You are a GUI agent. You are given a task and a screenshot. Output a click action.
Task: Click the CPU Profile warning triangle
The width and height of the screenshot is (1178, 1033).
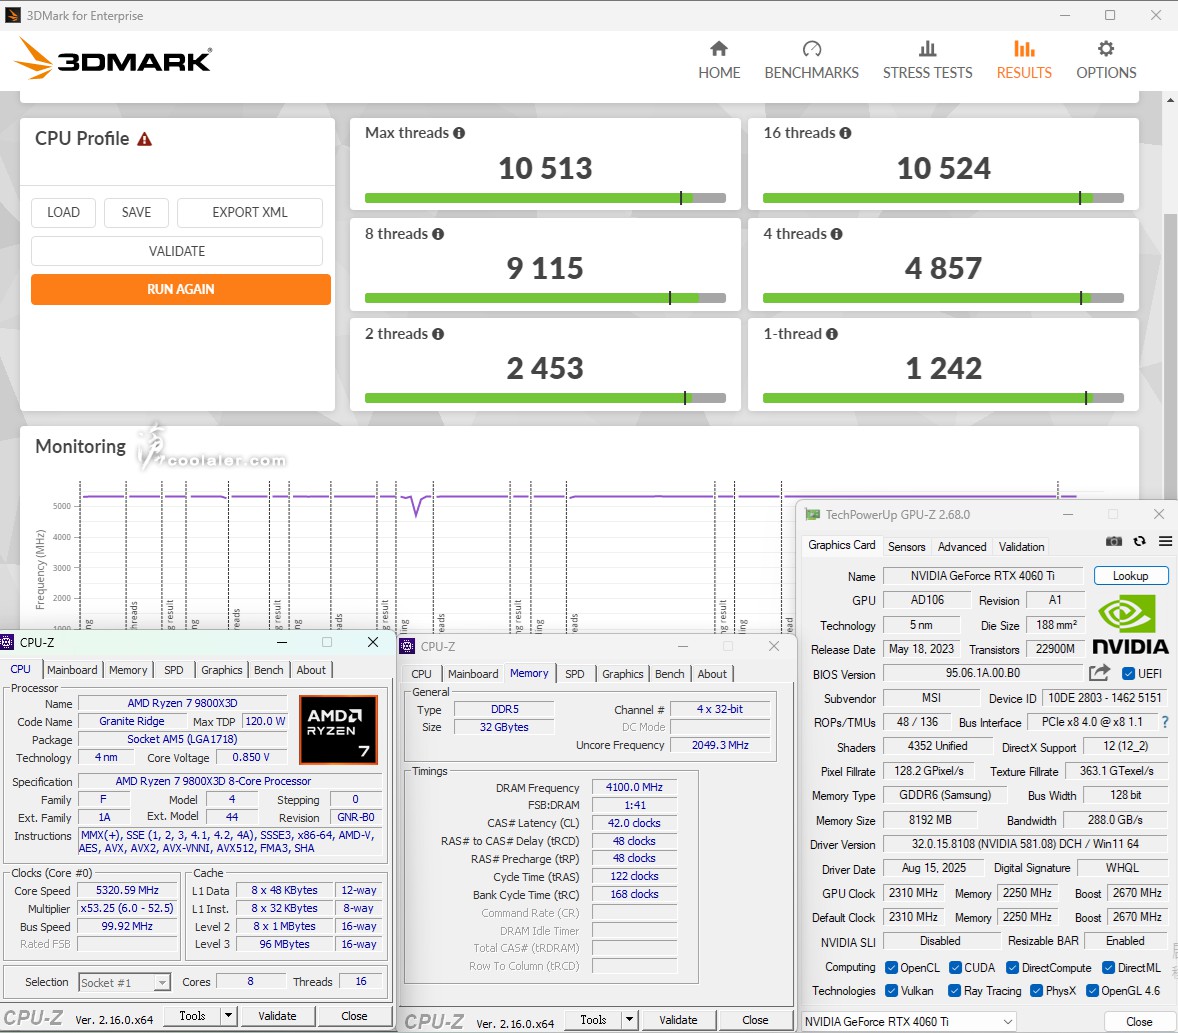(x=144, y=139)
